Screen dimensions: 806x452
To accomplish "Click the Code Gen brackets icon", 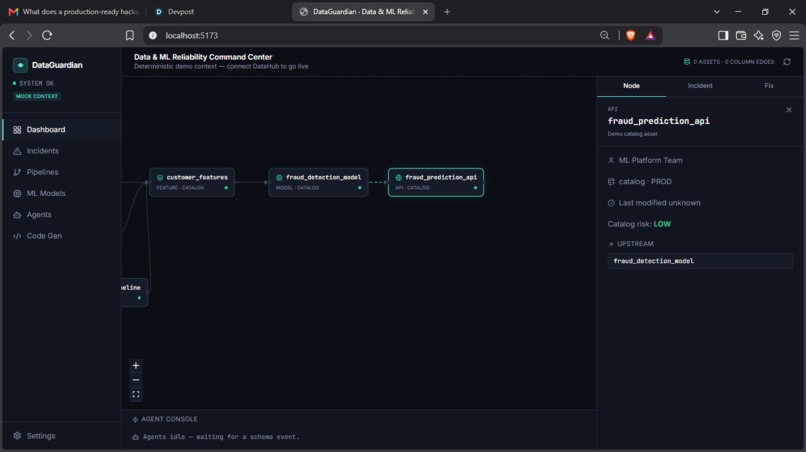I will (17, 236).
